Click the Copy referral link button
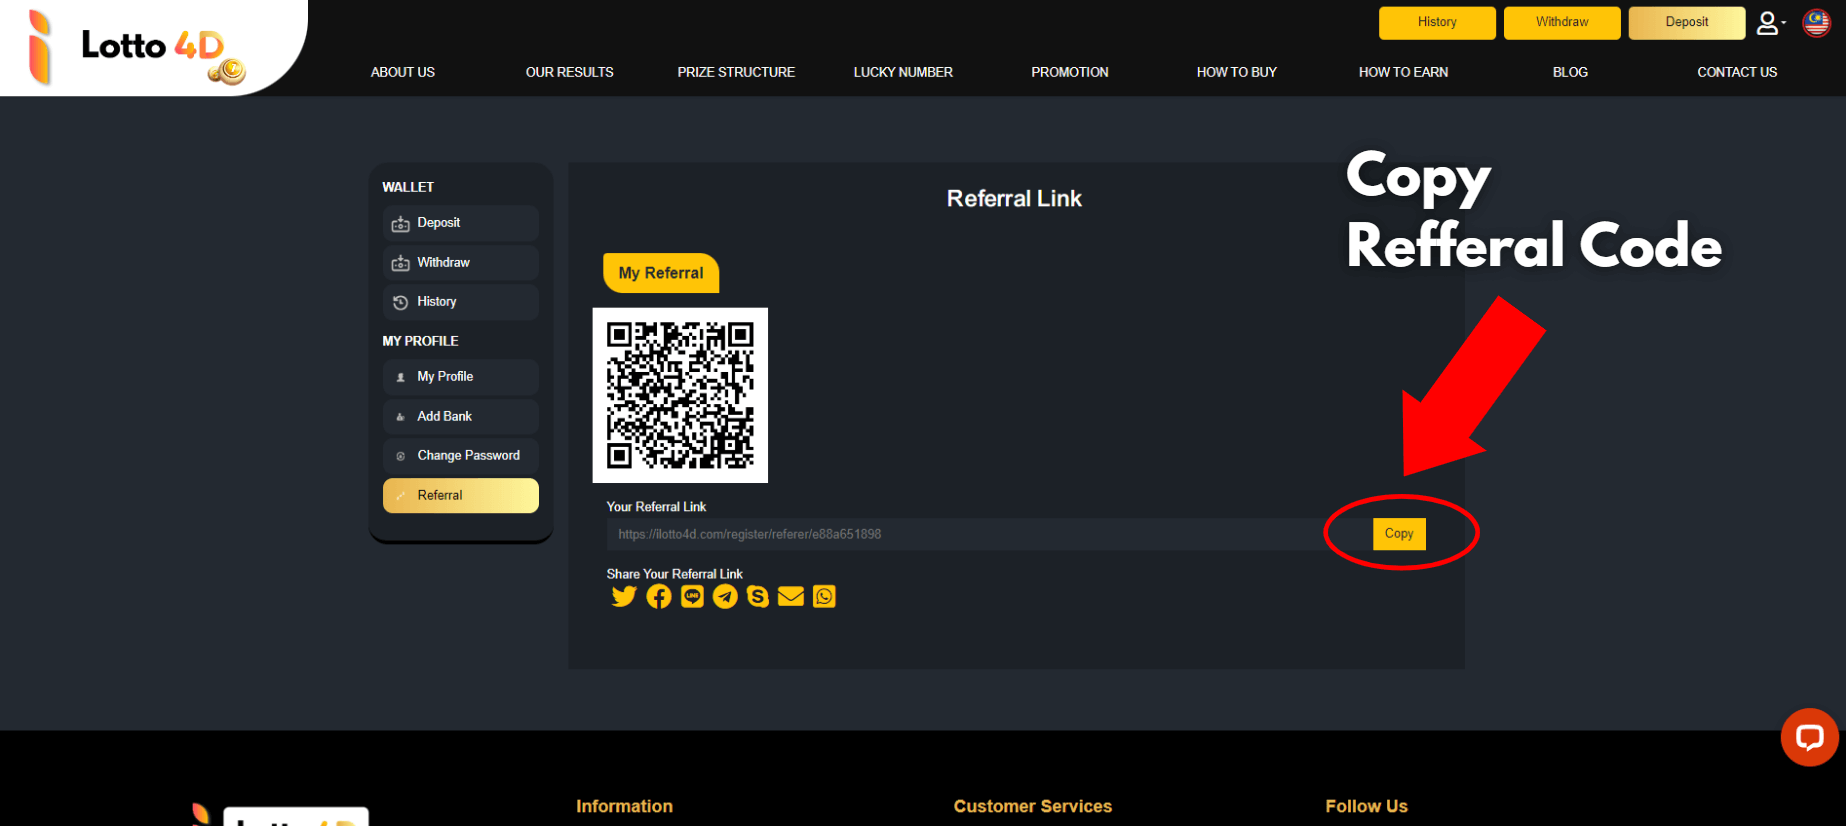This screenshot has width=1846, height=826. (1399, 534)
